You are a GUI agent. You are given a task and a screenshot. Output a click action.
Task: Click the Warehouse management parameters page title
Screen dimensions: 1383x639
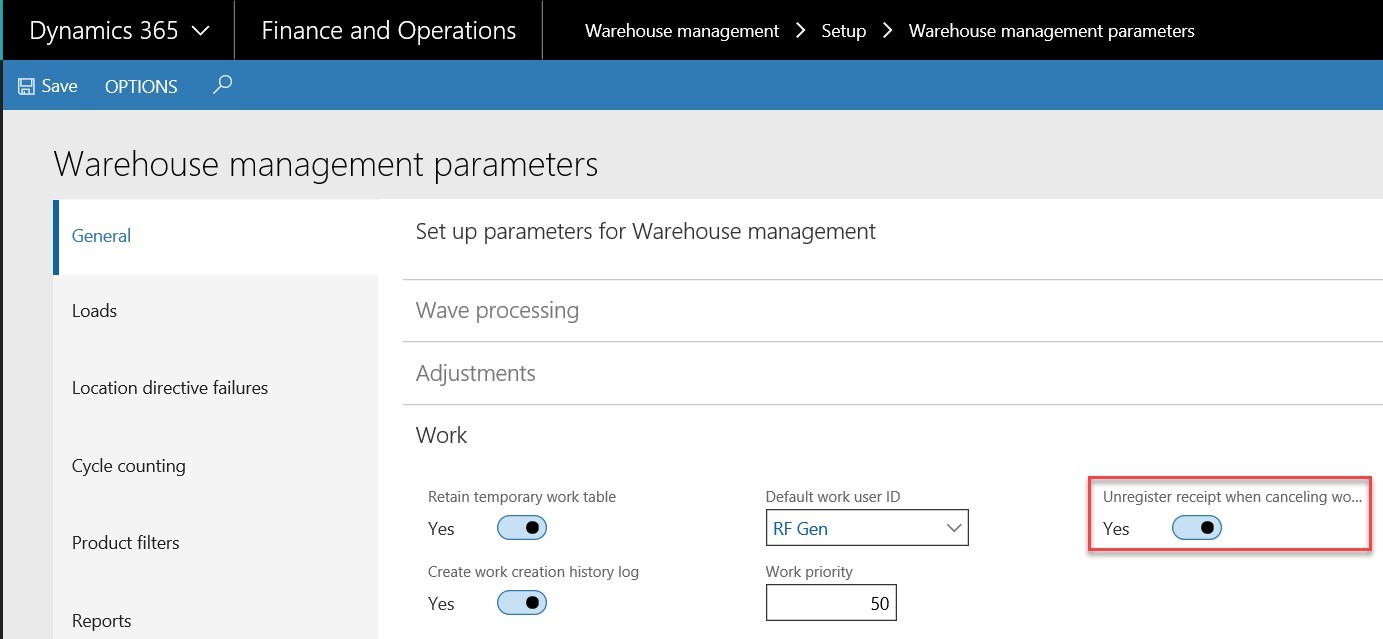pyautogui.click(x=326, y=164)
